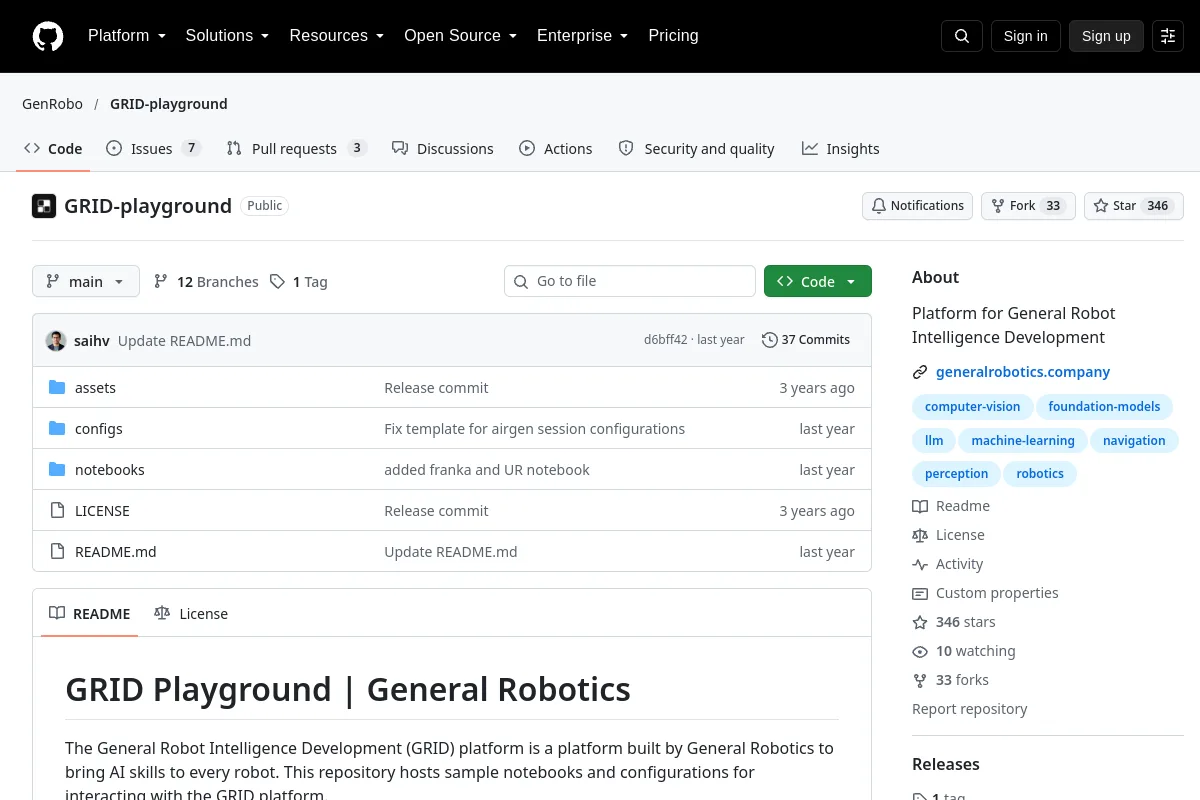The height and width of the screenshot is (800, 1200).
Task: View the 37 Commits history
Action: [806, 340]
